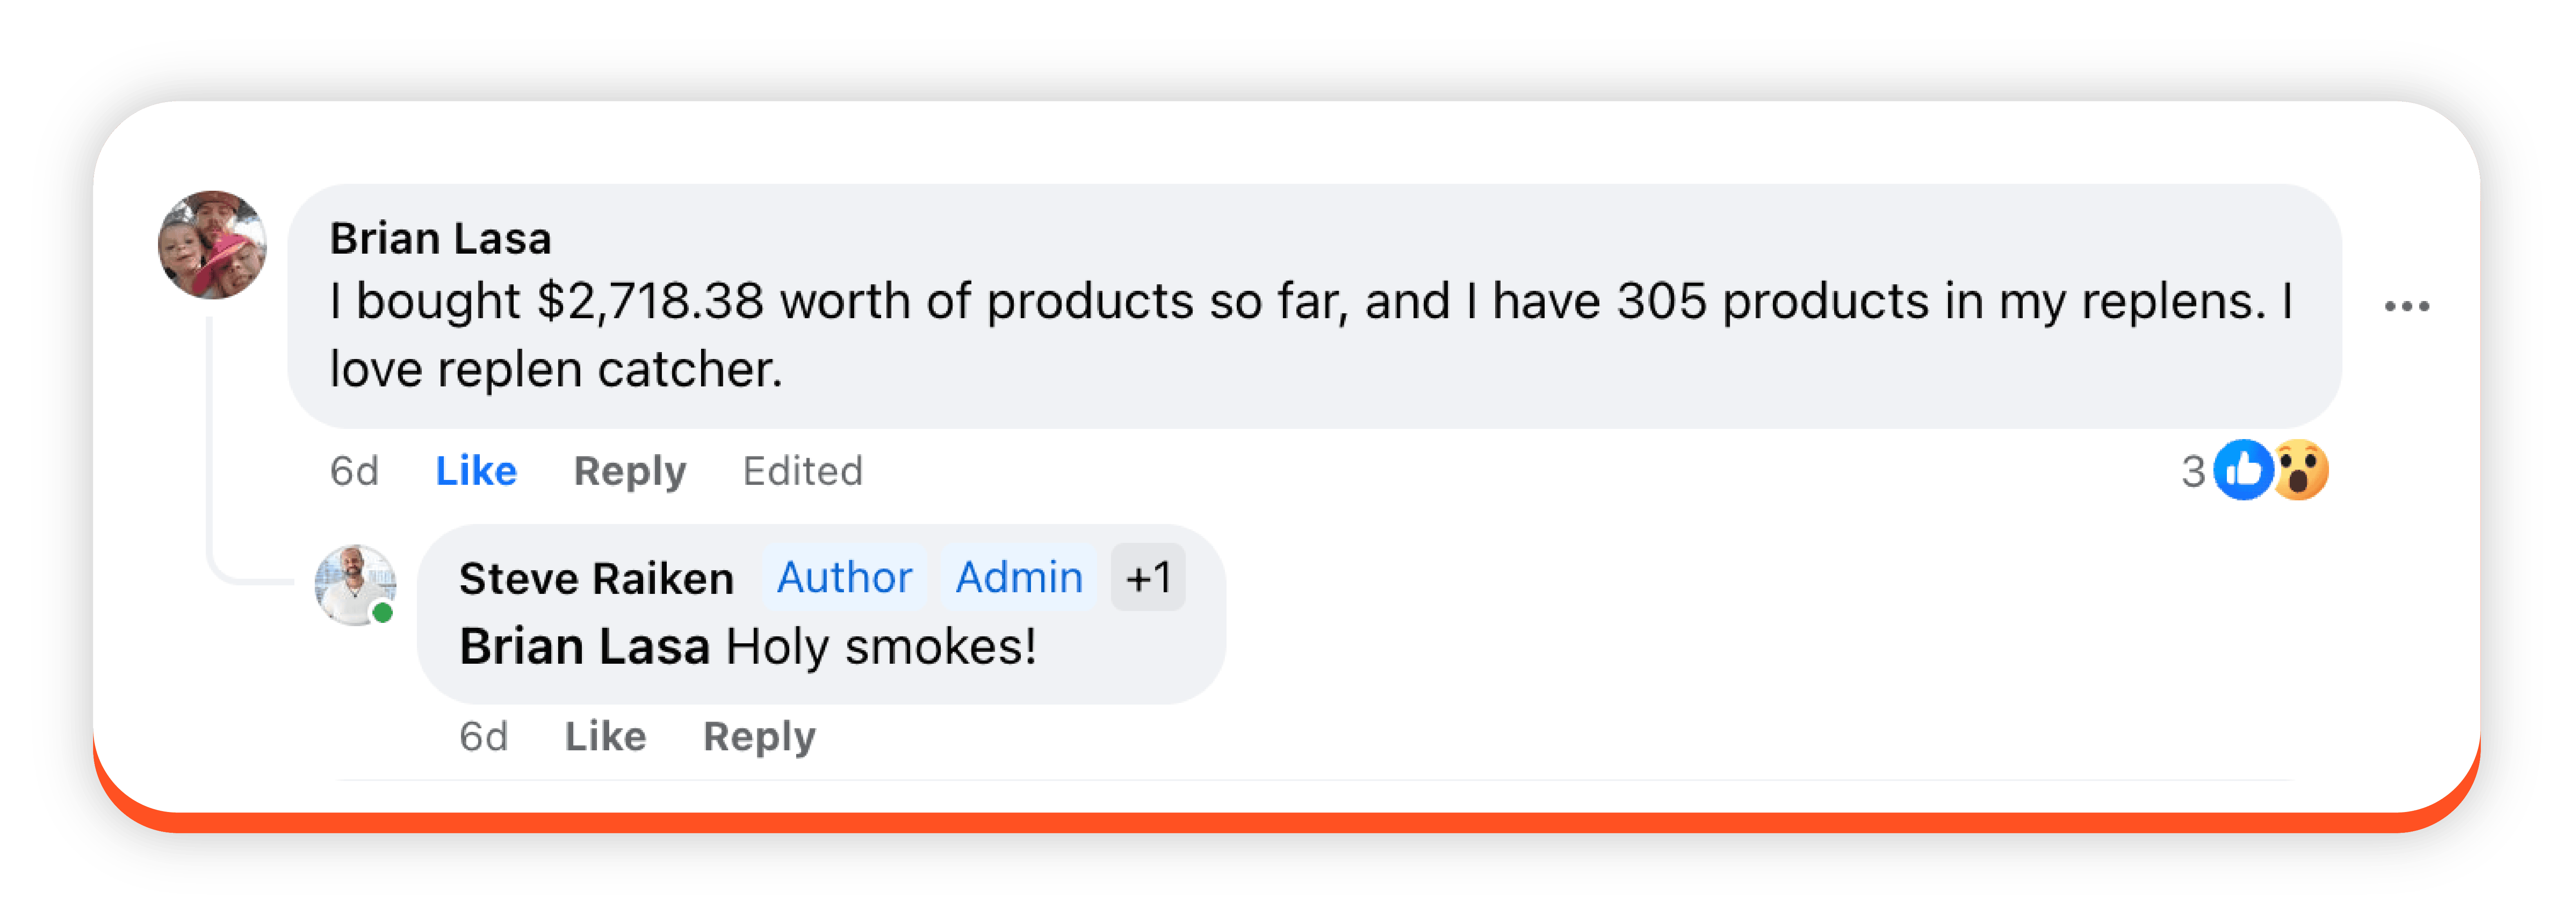View the reaction count of 3
The height and width of the screenshot is (919, 2576).
coord(2193,471)
